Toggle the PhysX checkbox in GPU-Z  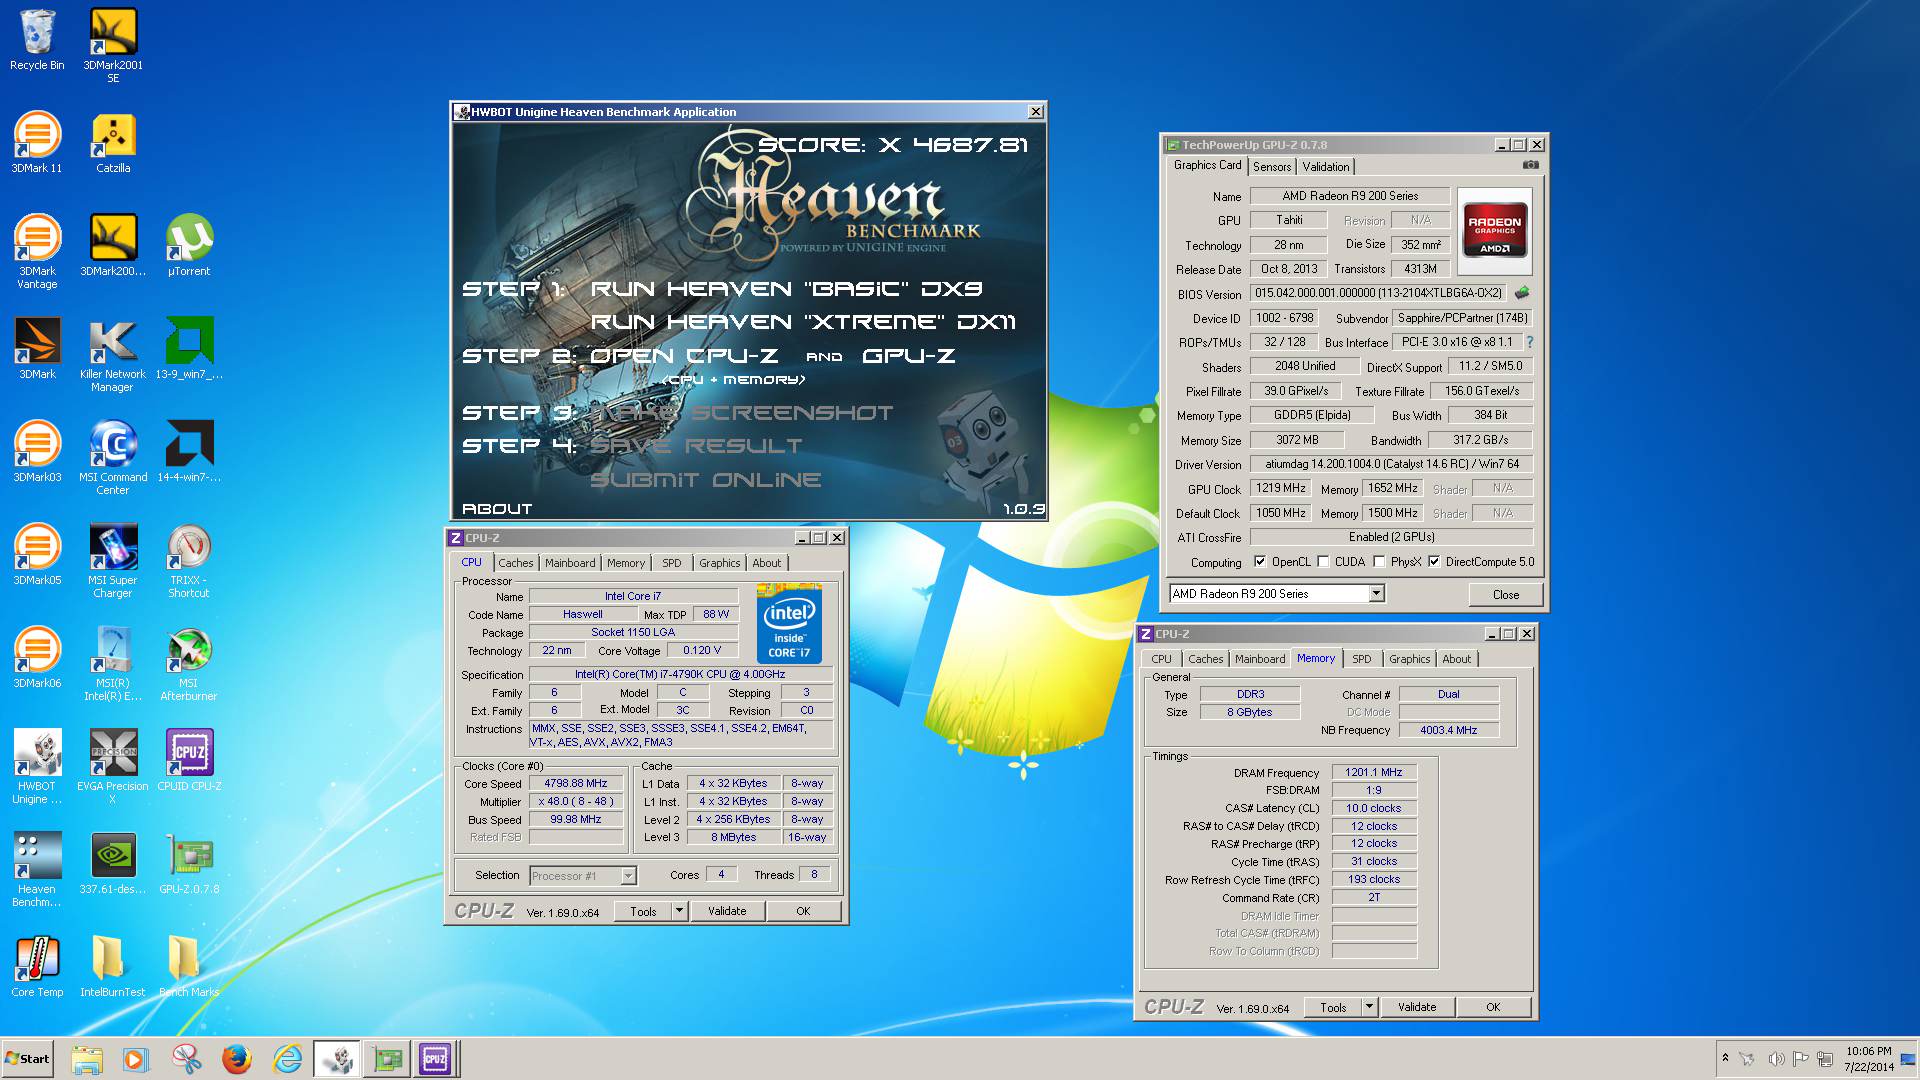pos(1379,562)
